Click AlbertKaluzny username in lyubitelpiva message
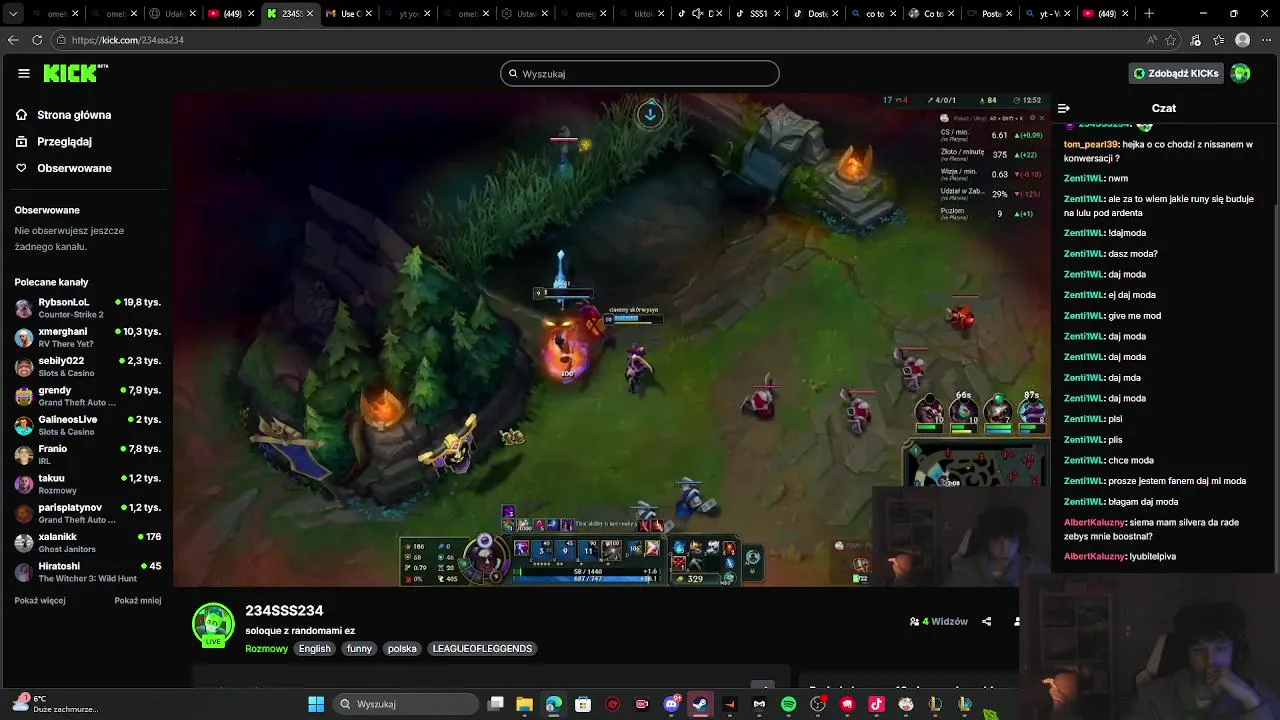Viewport: 1280px width, 720px height. click(1094, 556)
